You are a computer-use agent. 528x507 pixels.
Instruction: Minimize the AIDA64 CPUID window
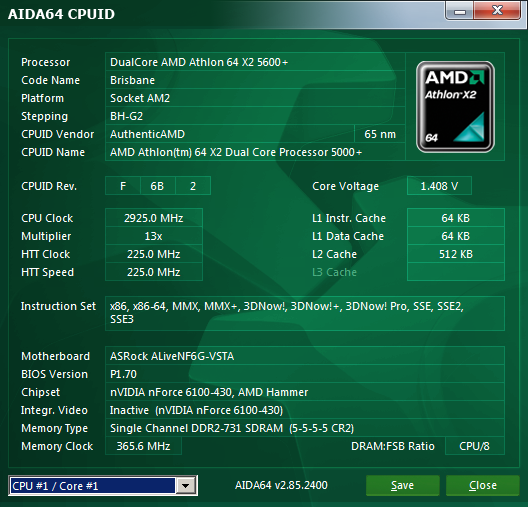point(460,11)
